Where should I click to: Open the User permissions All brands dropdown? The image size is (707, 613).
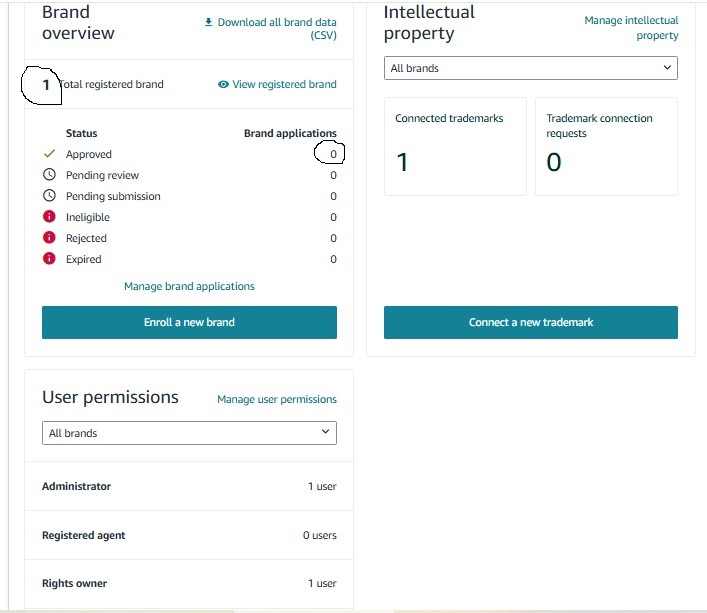[189, 433]
